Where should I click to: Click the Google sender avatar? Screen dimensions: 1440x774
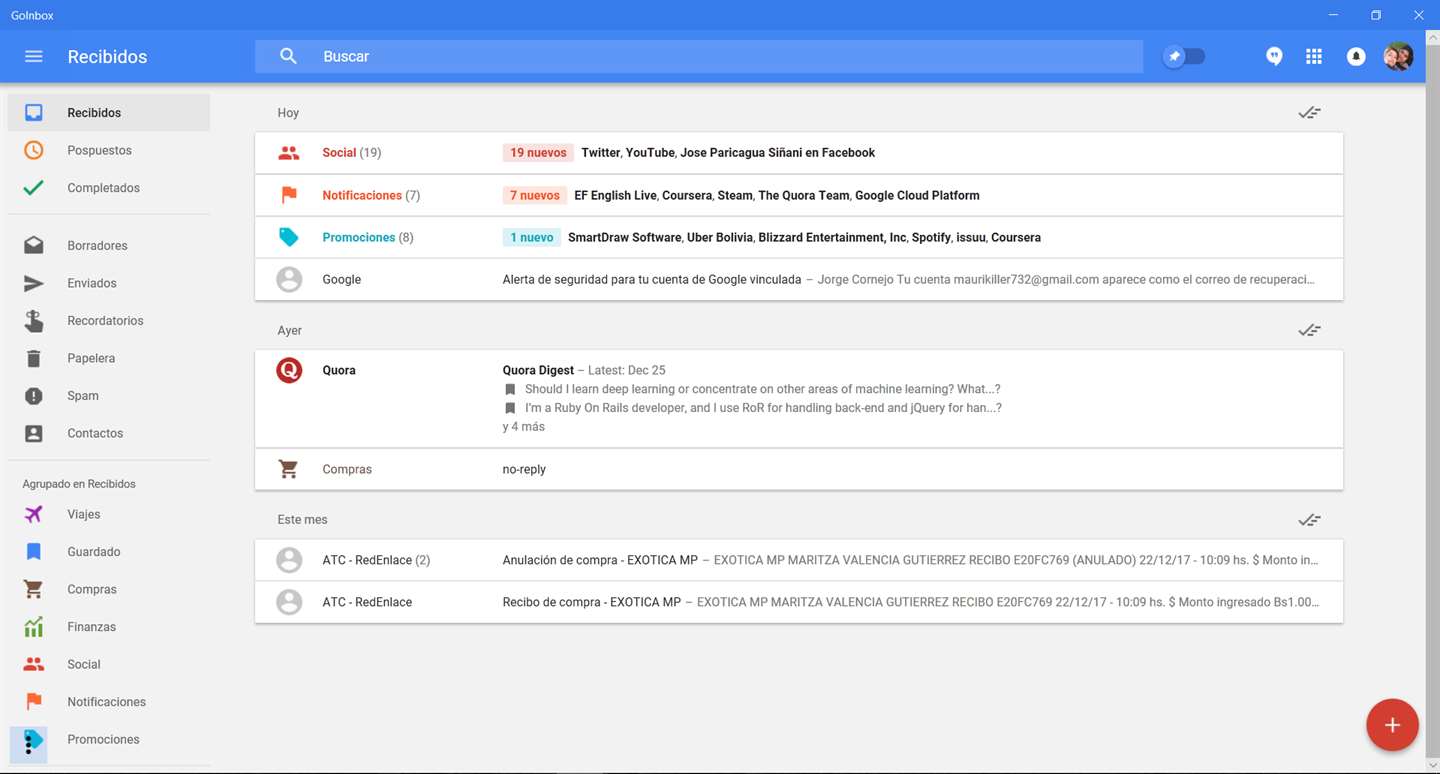point(289,279)
